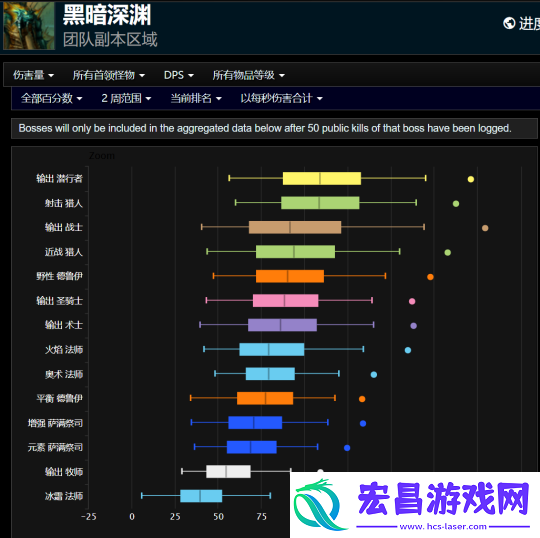This screenshot has height=538, width=540.
Task: Click the Zoom label above the chart
Action: (x=102, y=156)
